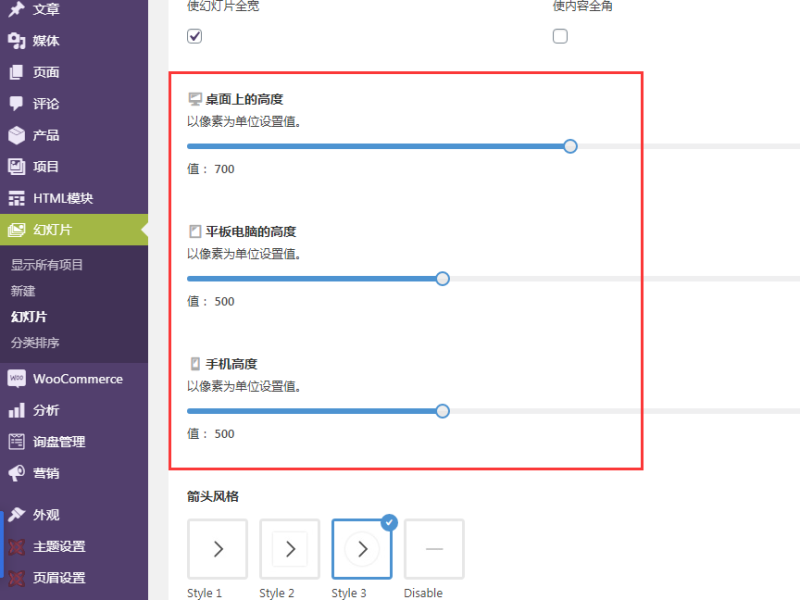Open 新建 submenu item
Screen dimensions: 800x600
(23, 291)
